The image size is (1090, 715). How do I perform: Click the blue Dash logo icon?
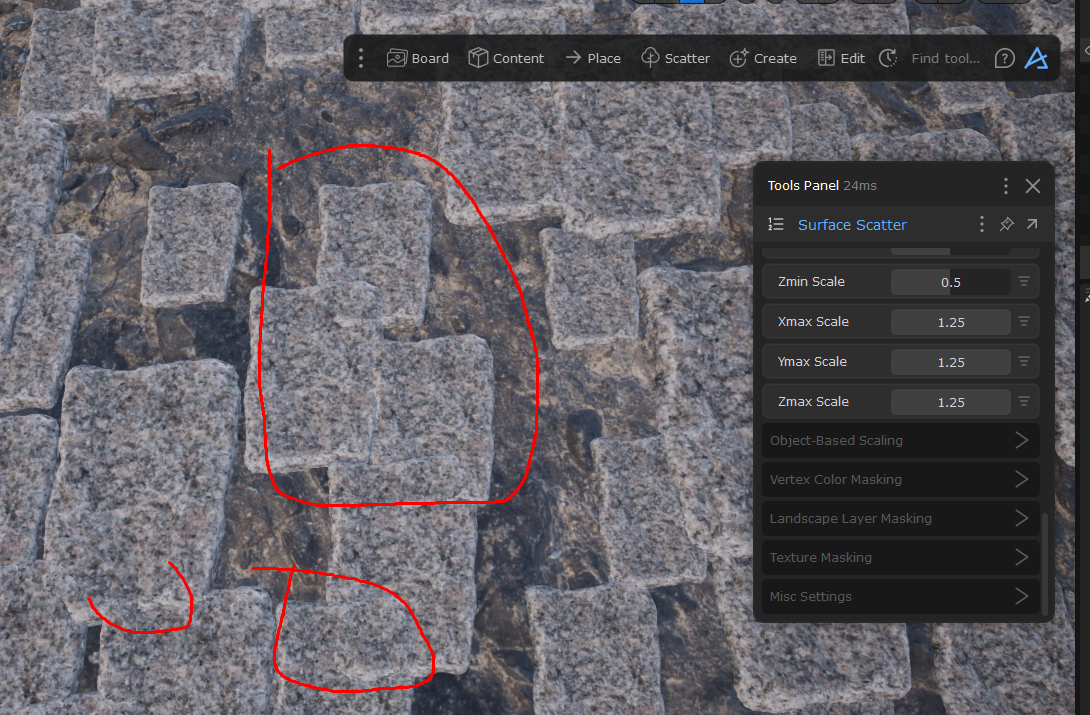[1036, 58]
